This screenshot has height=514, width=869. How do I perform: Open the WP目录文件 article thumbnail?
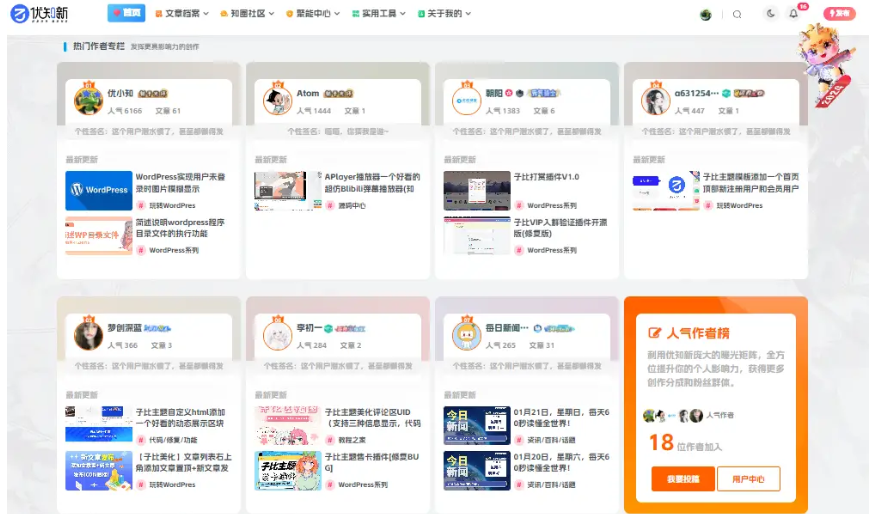click(99, 235)
